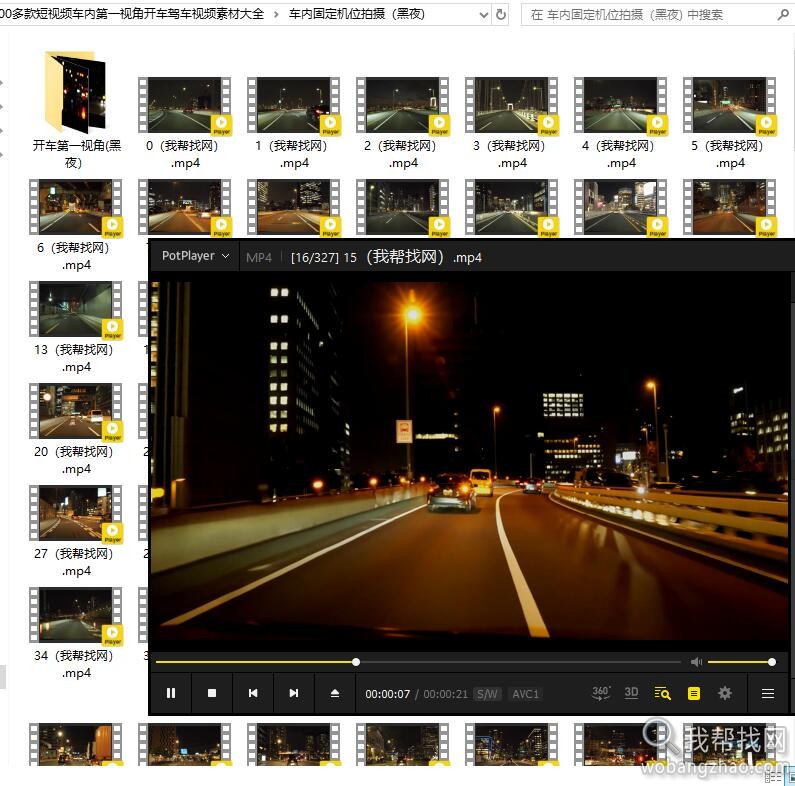The width and height of the screenshot is (795, 786).
Task: Click the search magnifier icon
Action: [x=783, y=15]
